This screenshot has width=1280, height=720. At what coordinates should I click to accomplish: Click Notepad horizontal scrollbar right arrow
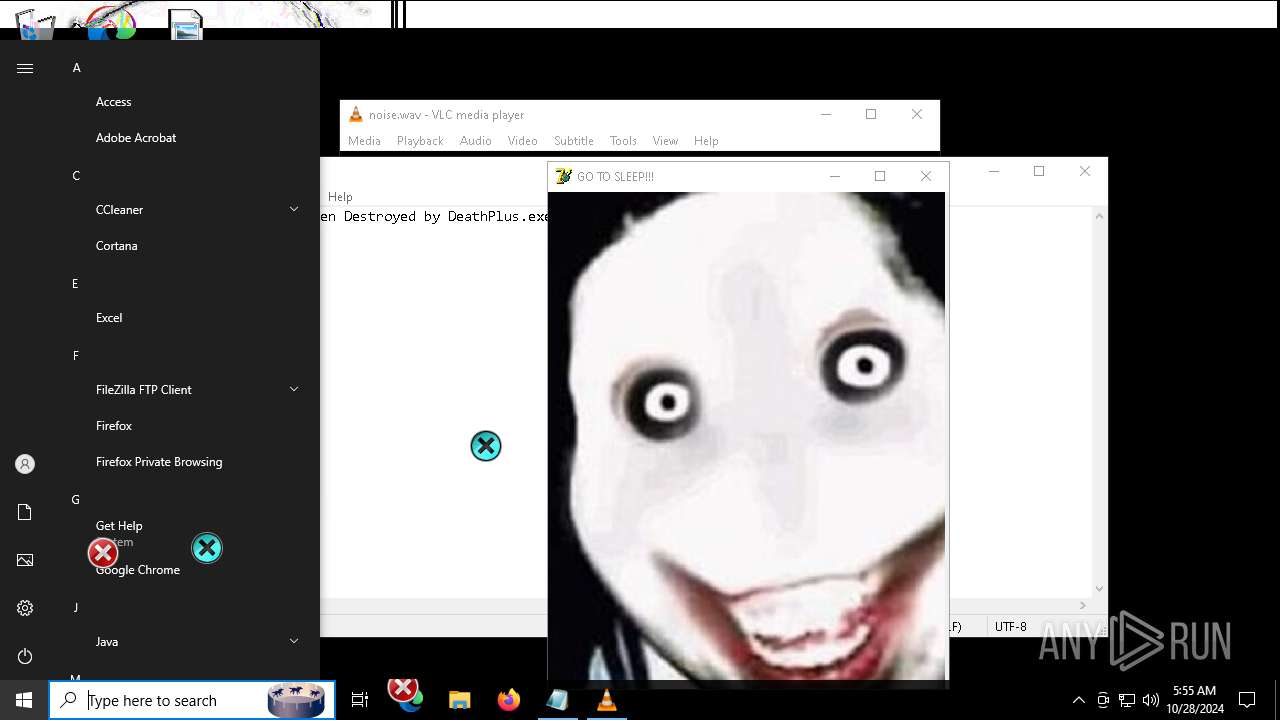pos(1082,605)
